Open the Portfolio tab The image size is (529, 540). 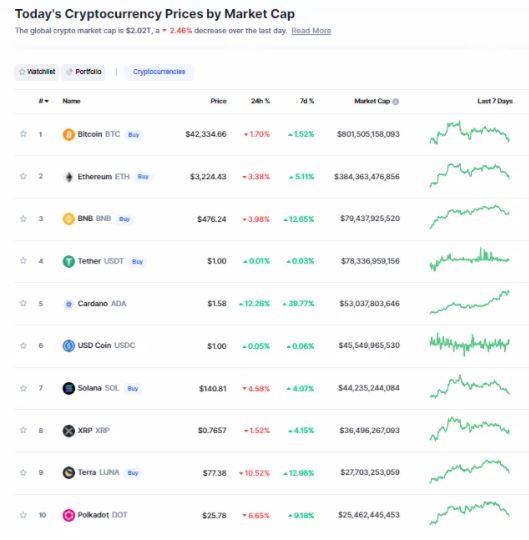(83, 72)
